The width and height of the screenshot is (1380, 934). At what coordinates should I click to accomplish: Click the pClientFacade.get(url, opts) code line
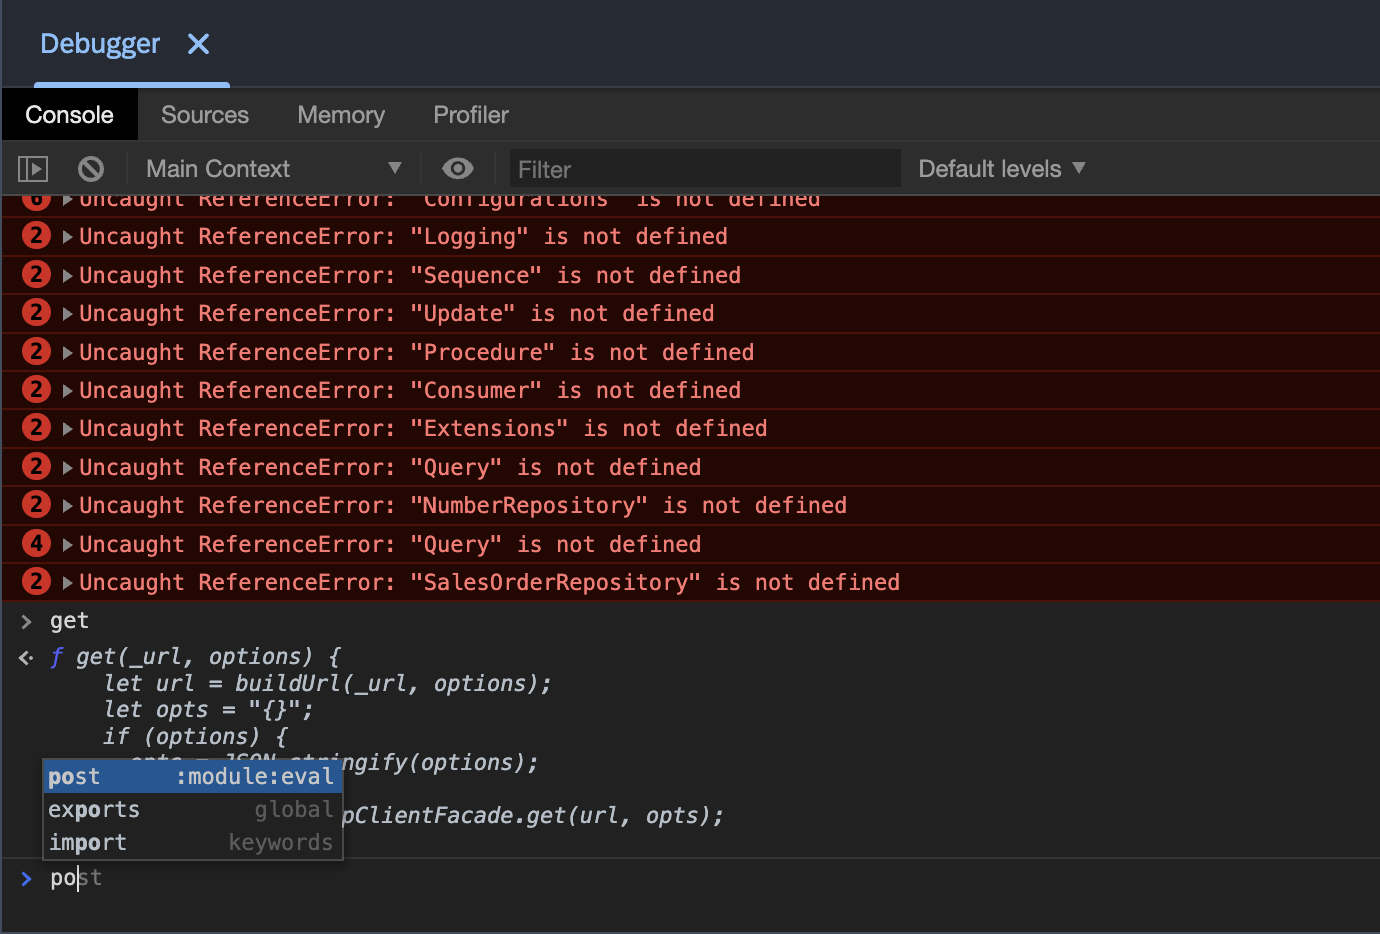[x=533, y=816]
